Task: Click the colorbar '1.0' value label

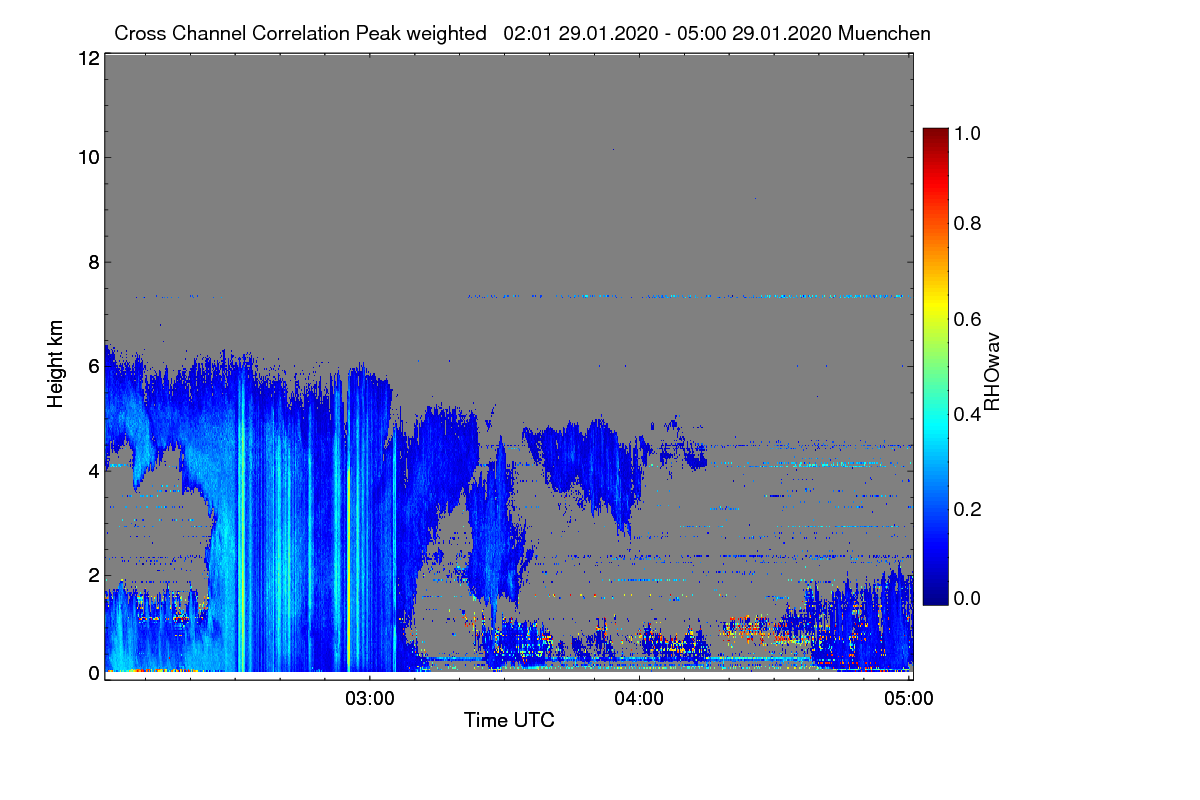Action: point(968,132)
